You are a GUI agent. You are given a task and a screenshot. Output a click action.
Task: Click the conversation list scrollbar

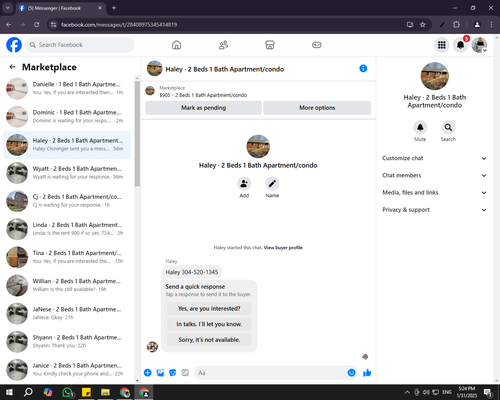137,133
